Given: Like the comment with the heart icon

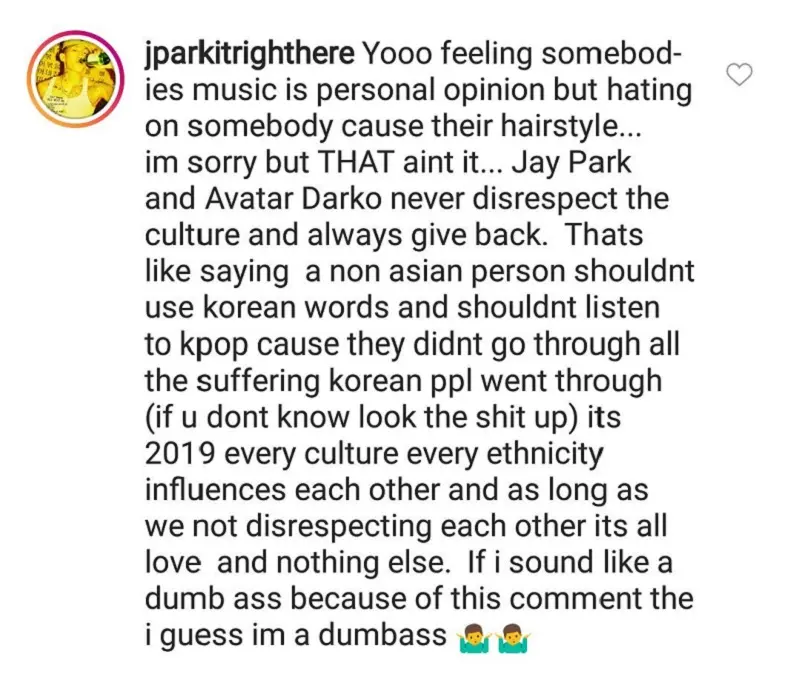Looking at the screenshot, I should click(739, 74).
